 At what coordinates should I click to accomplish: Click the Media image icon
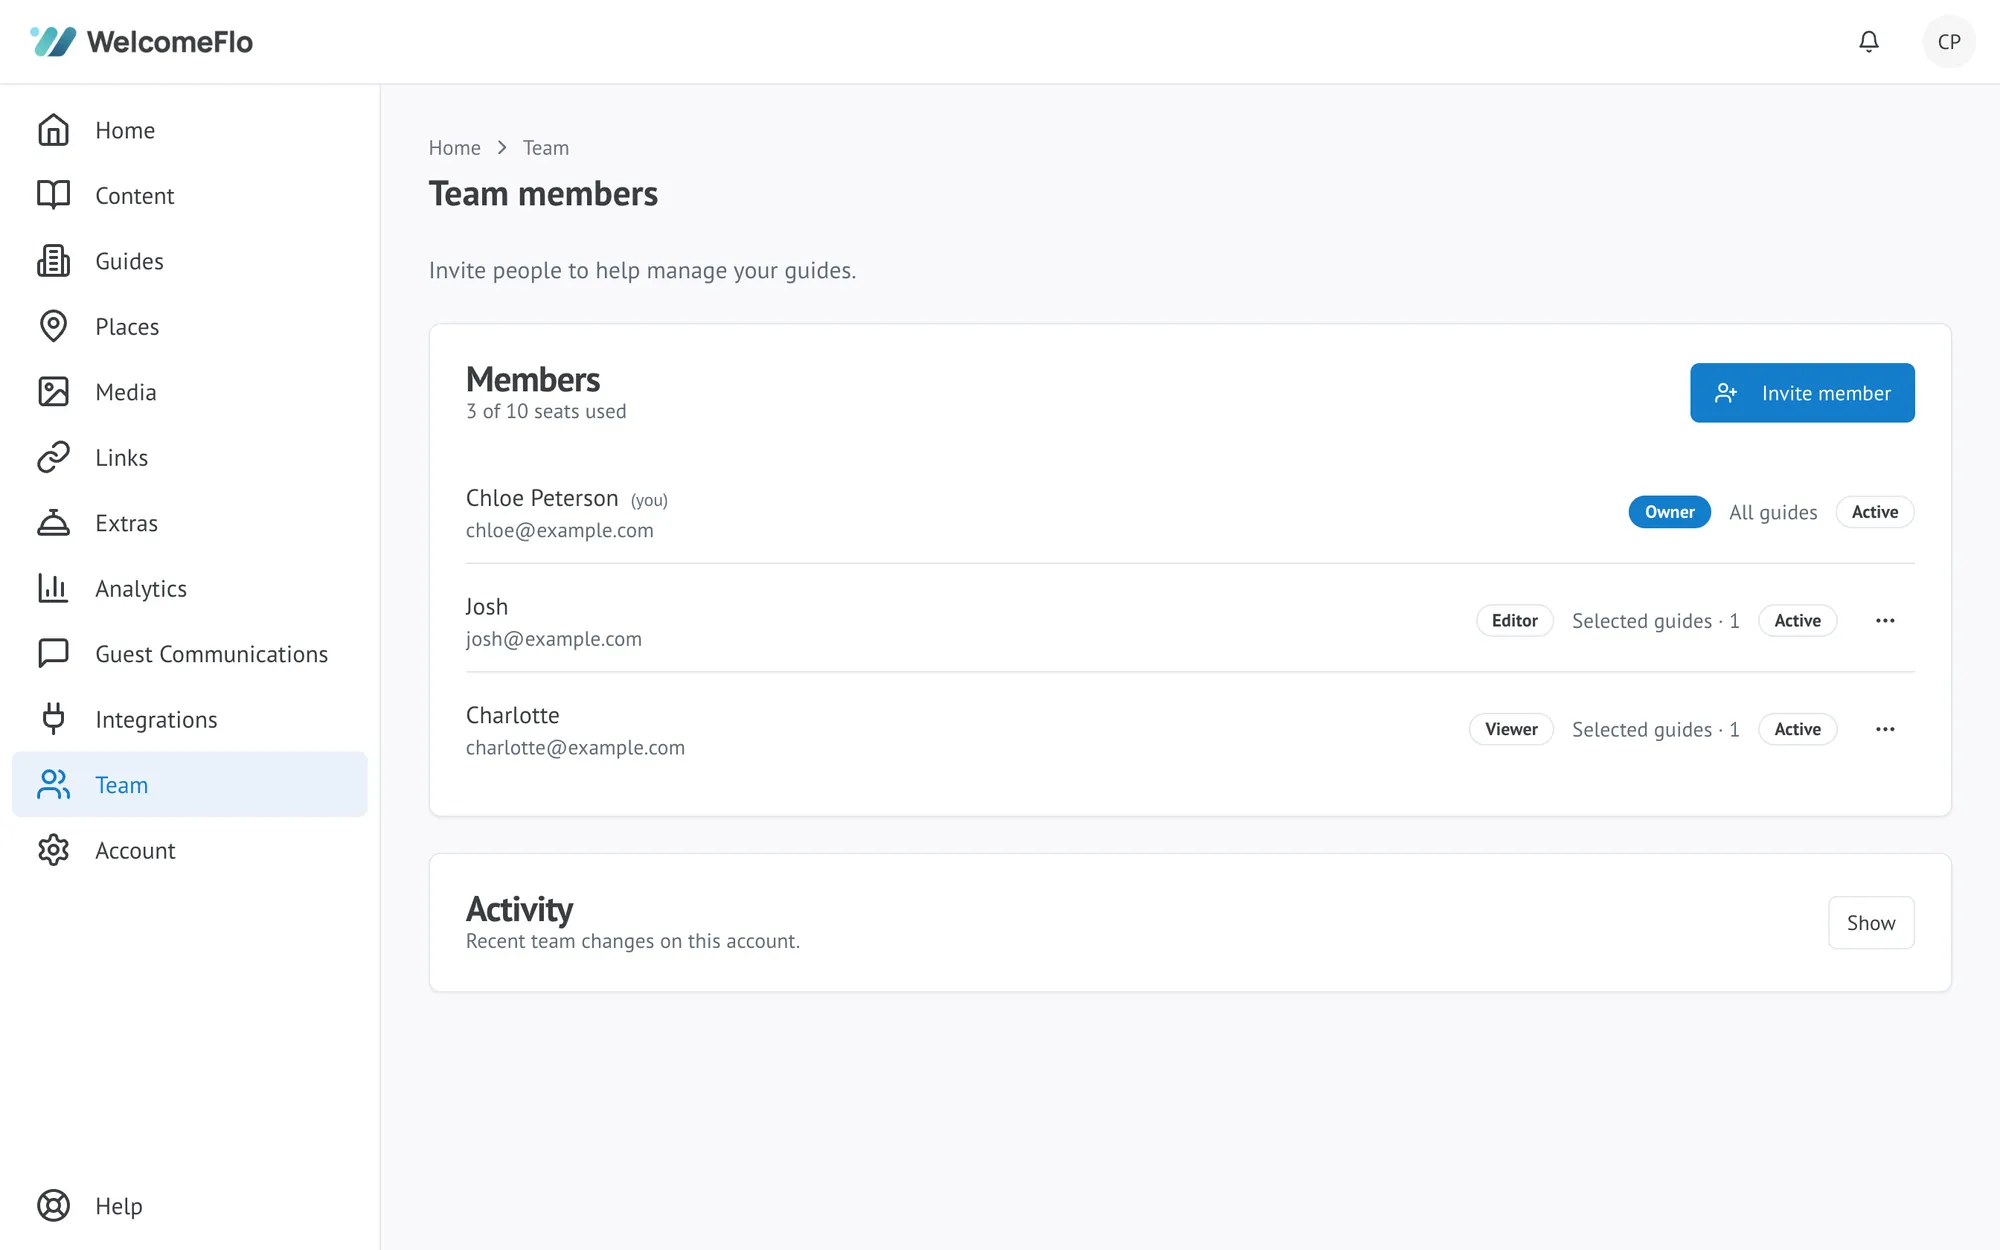point(53,392)
